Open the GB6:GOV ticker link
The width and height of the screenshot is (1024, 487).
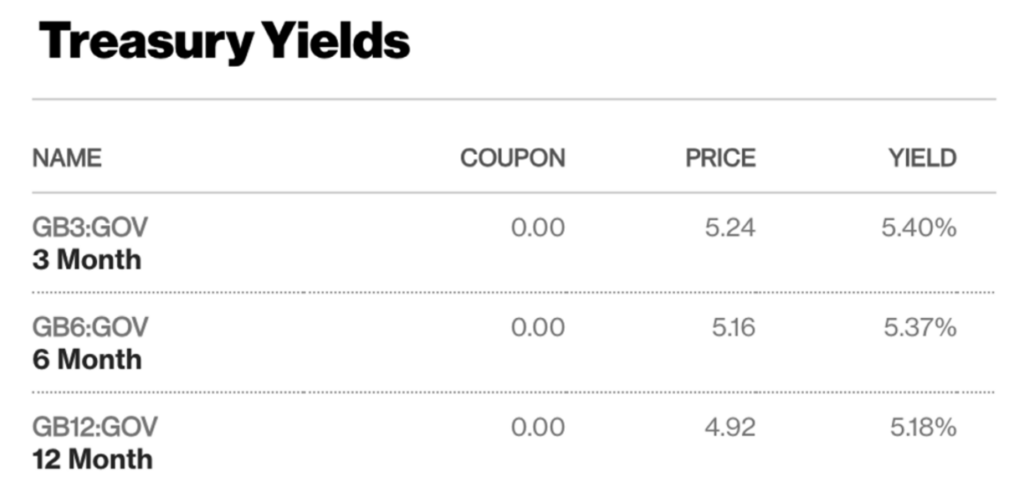coord(90,326)
